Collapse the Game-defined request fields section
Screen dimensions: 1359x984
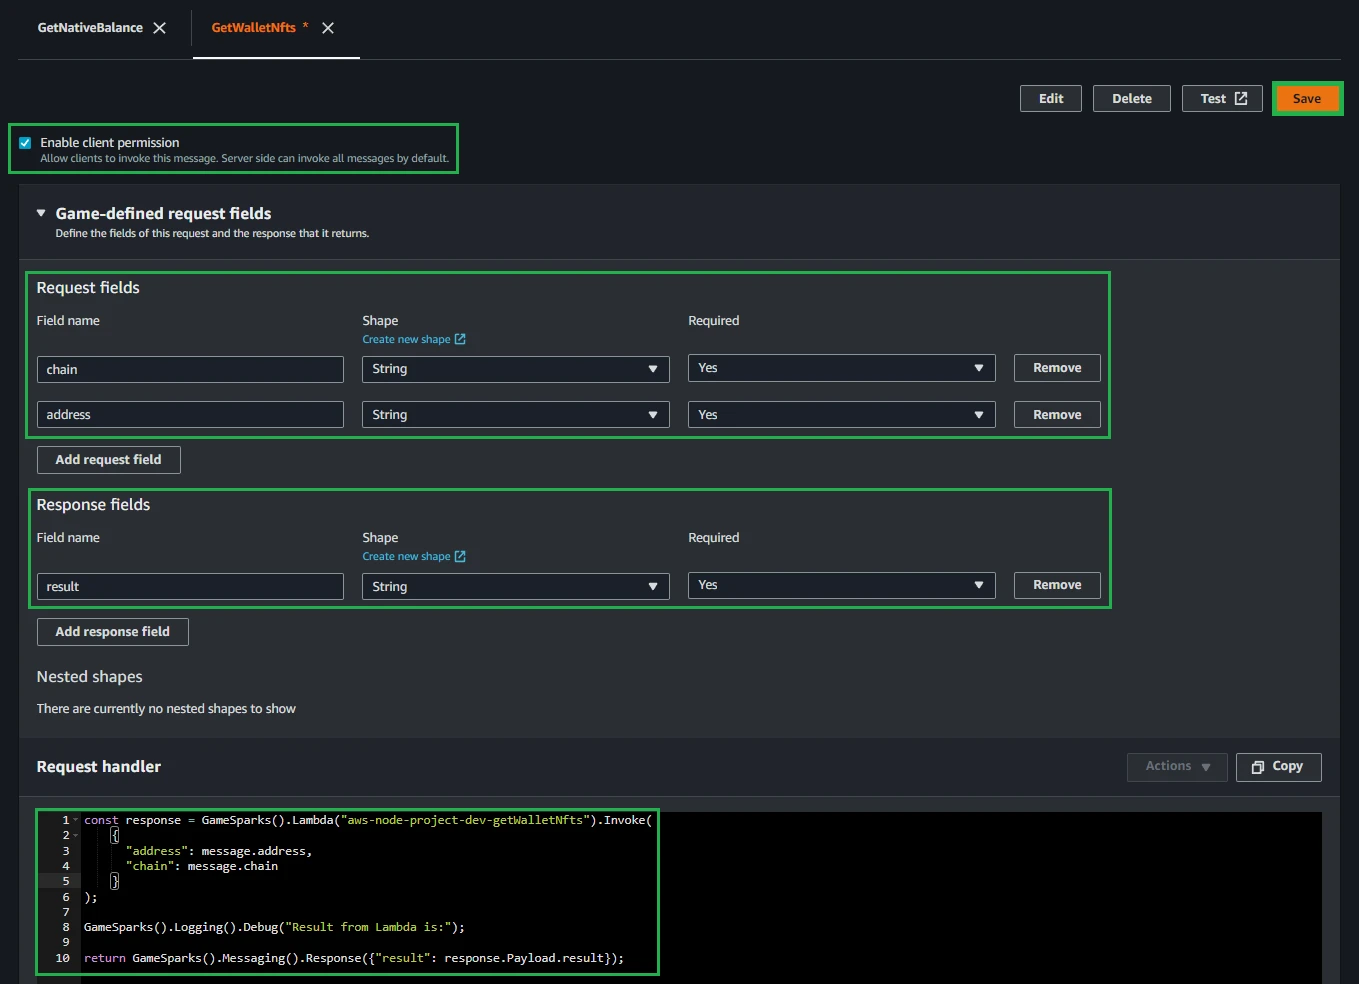click(x=41, y=213)
